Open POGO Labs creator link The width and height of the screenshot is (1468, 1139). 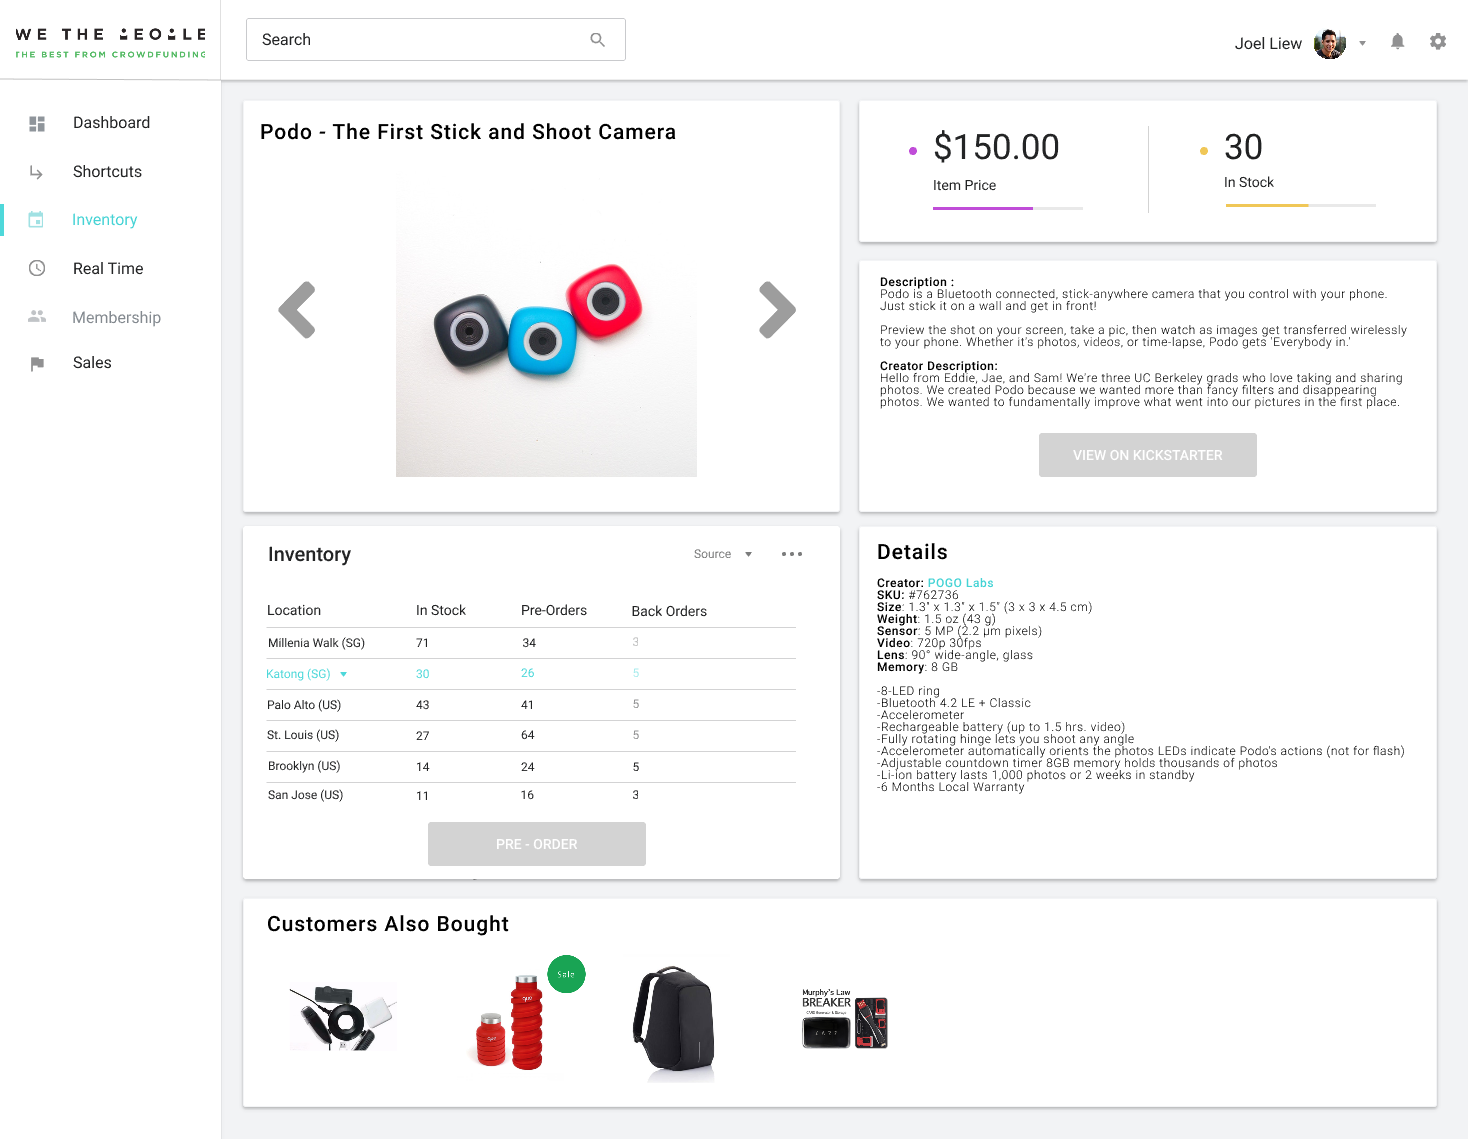pyautogui.click(x=960, y=583)
